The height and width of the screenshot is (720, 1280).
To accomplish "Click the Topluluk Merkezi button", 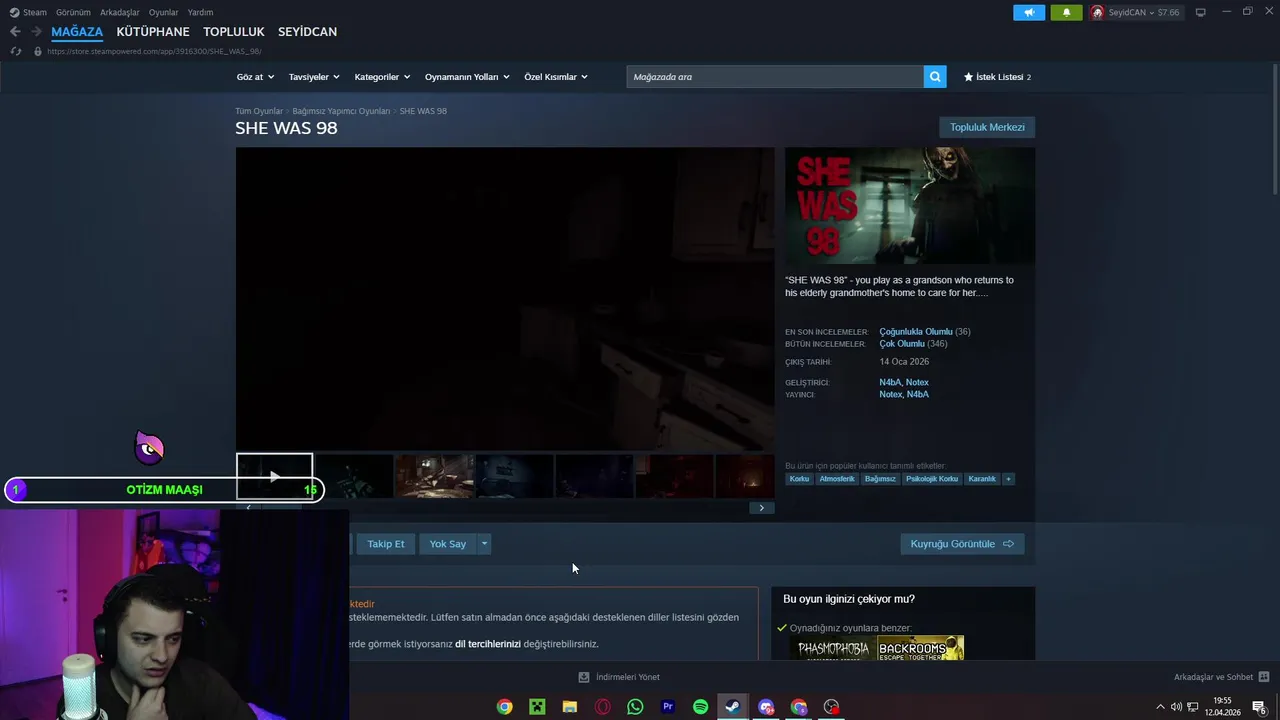I will (987, 127).
